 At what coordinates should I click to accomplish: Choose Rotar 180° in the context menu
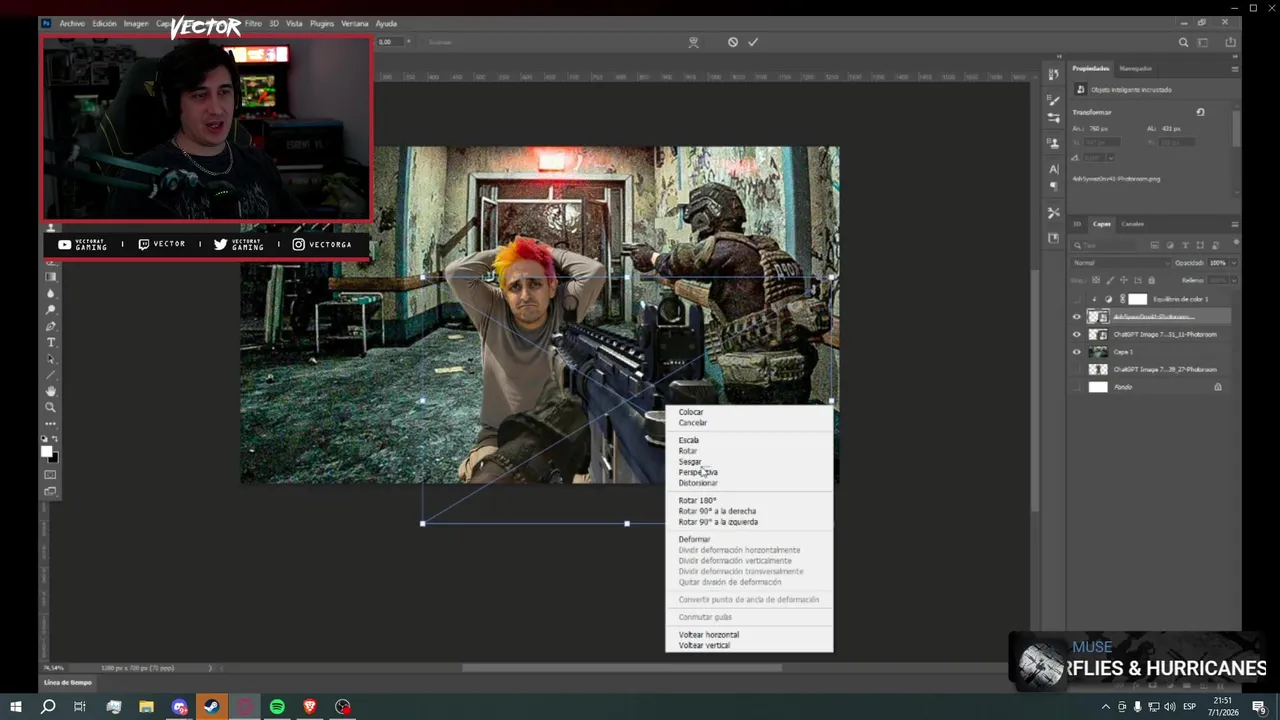pos(697,500)
